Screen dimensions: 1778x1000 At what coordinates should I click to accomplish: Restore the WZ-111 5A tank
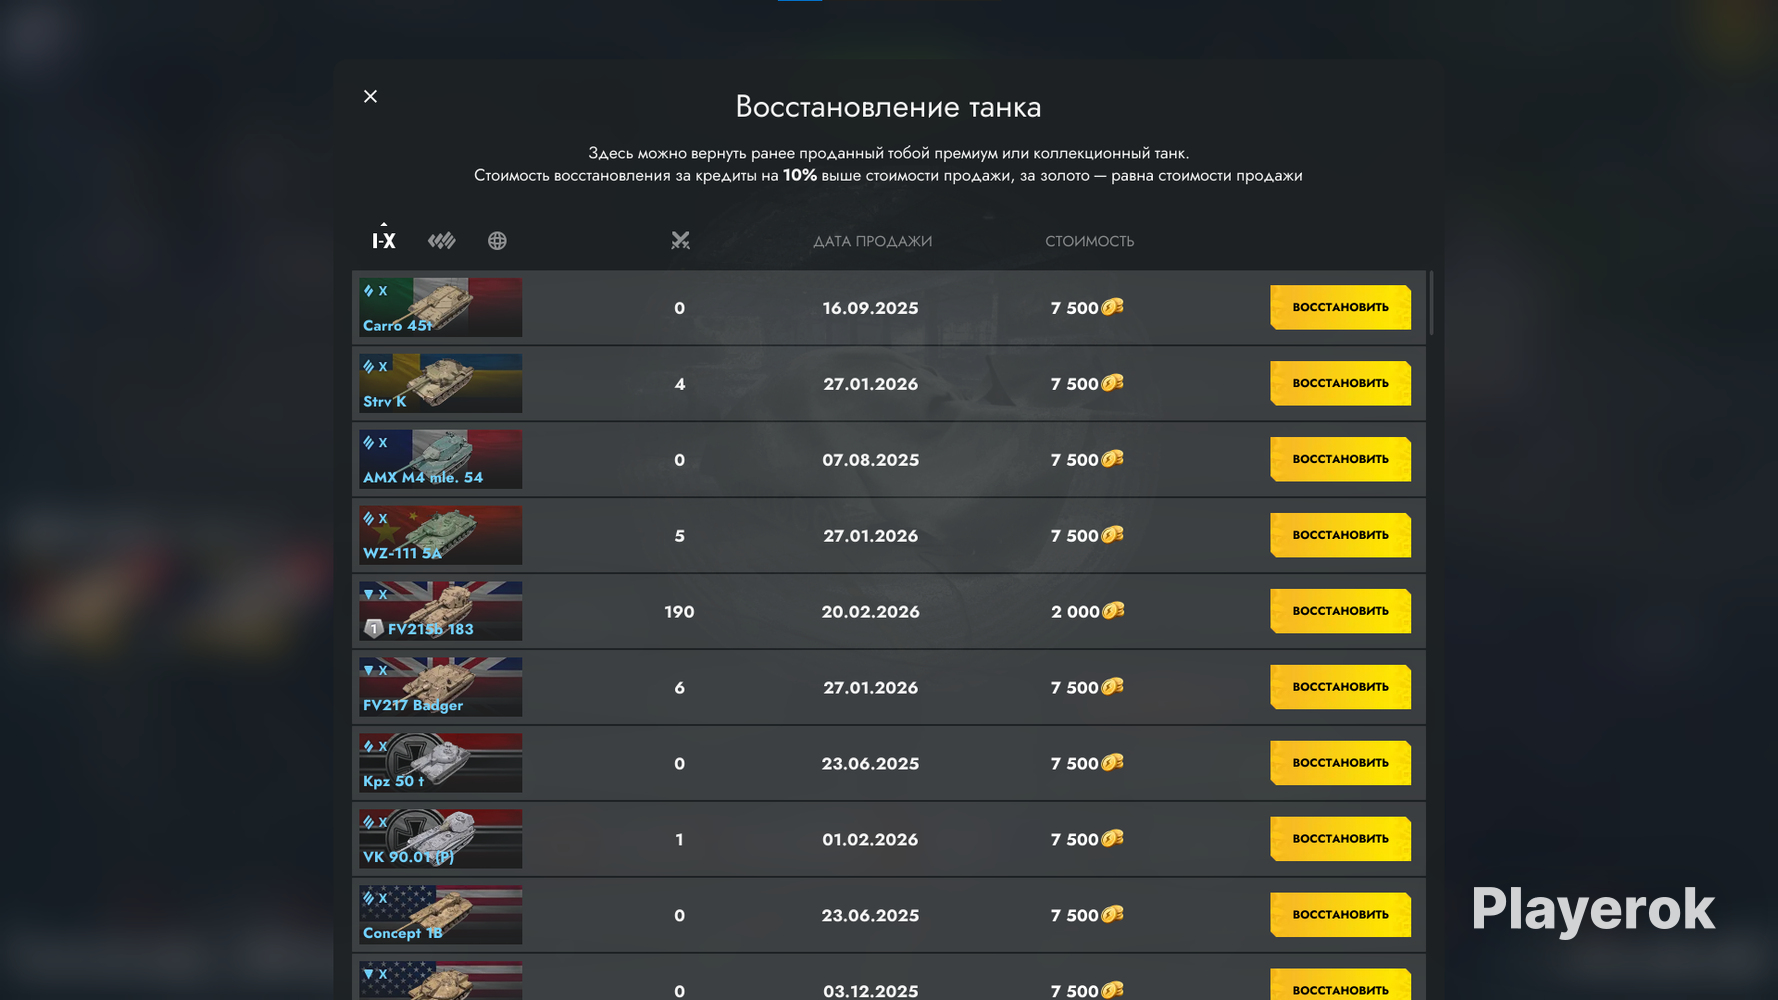click(1340, 535)
